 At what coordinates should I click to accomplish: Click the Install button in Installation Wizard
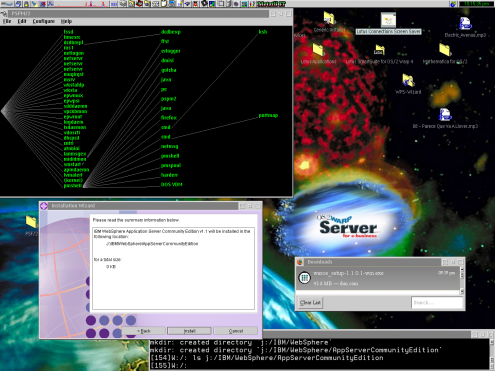(x=189, y=331)
